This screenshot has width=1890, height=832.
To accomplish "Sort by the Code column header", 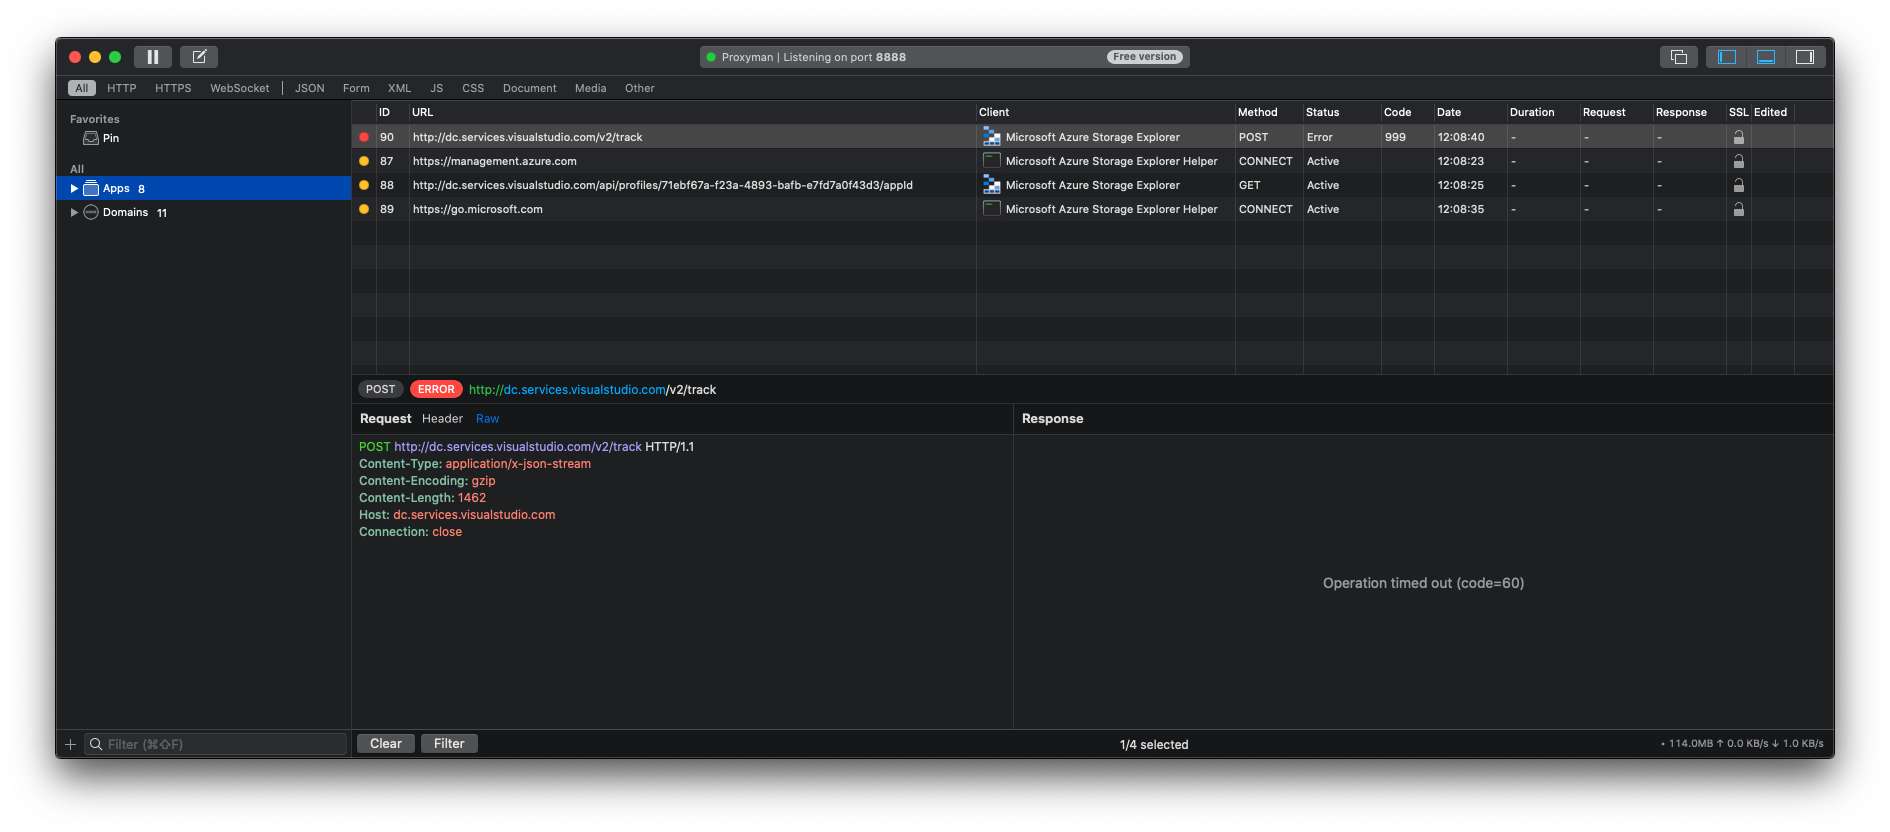I will click(x=1407, y=112).
